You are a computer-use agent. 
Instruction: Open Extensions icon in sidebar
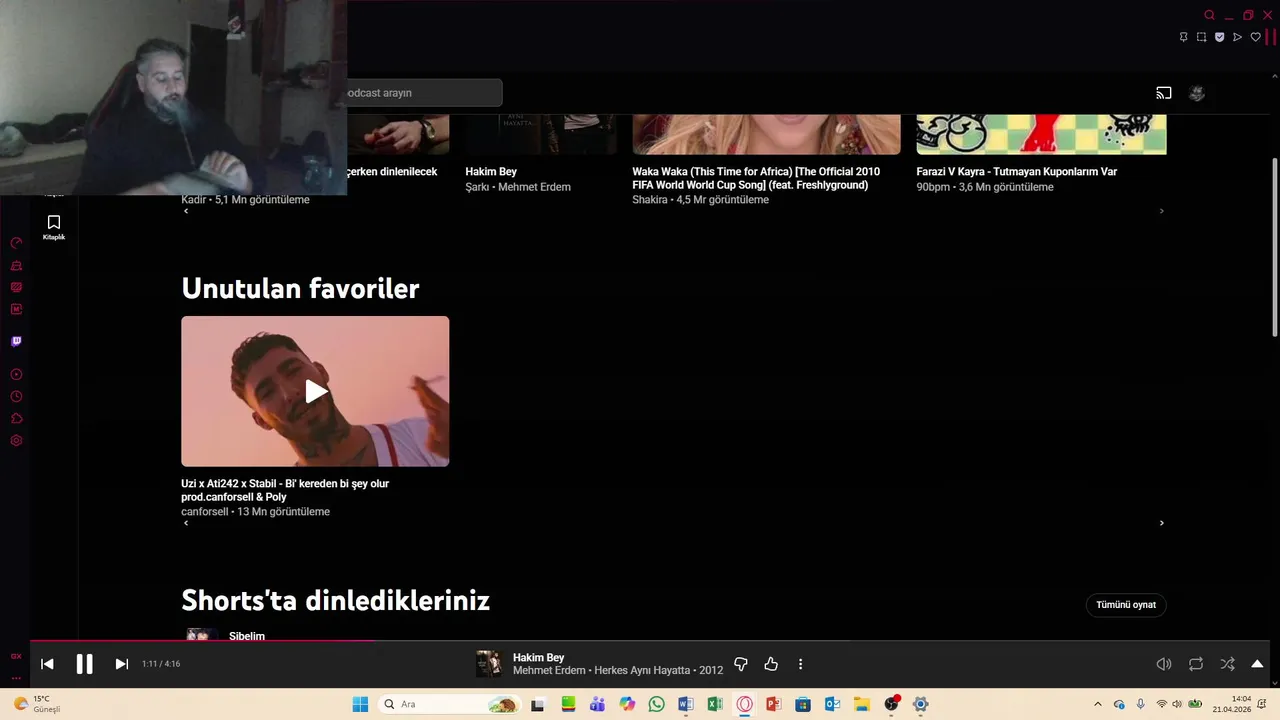coord(16,418)
